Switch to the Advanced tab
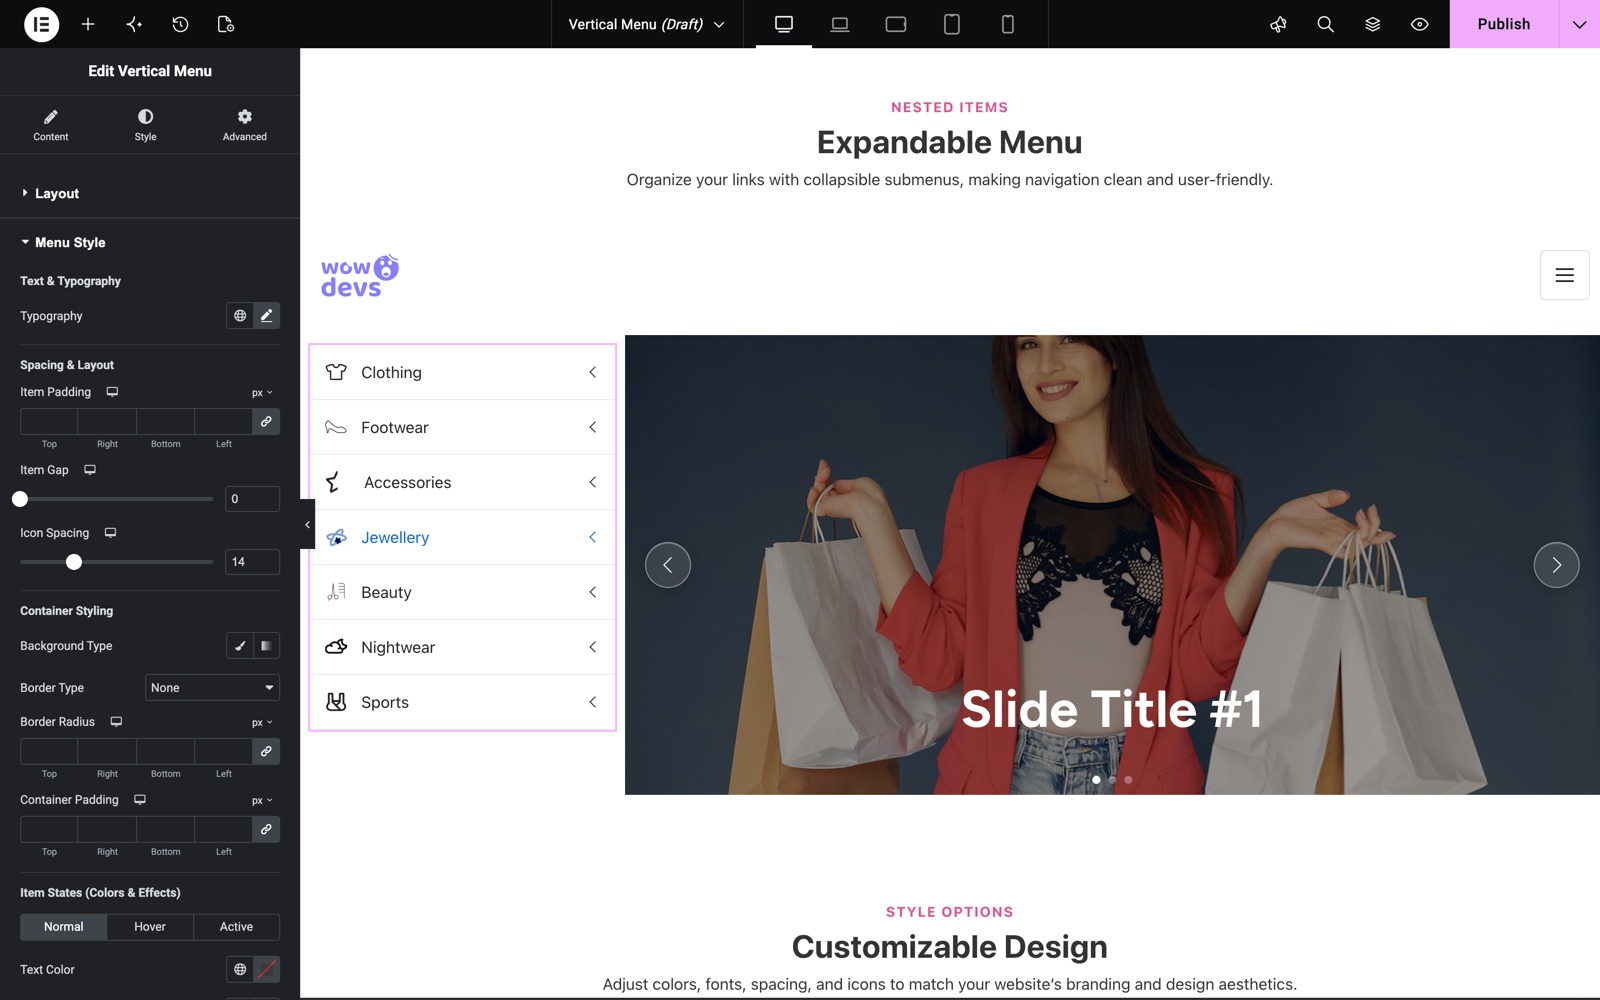The width and height of the screenshot is (1600, 1000). [245, 125]
